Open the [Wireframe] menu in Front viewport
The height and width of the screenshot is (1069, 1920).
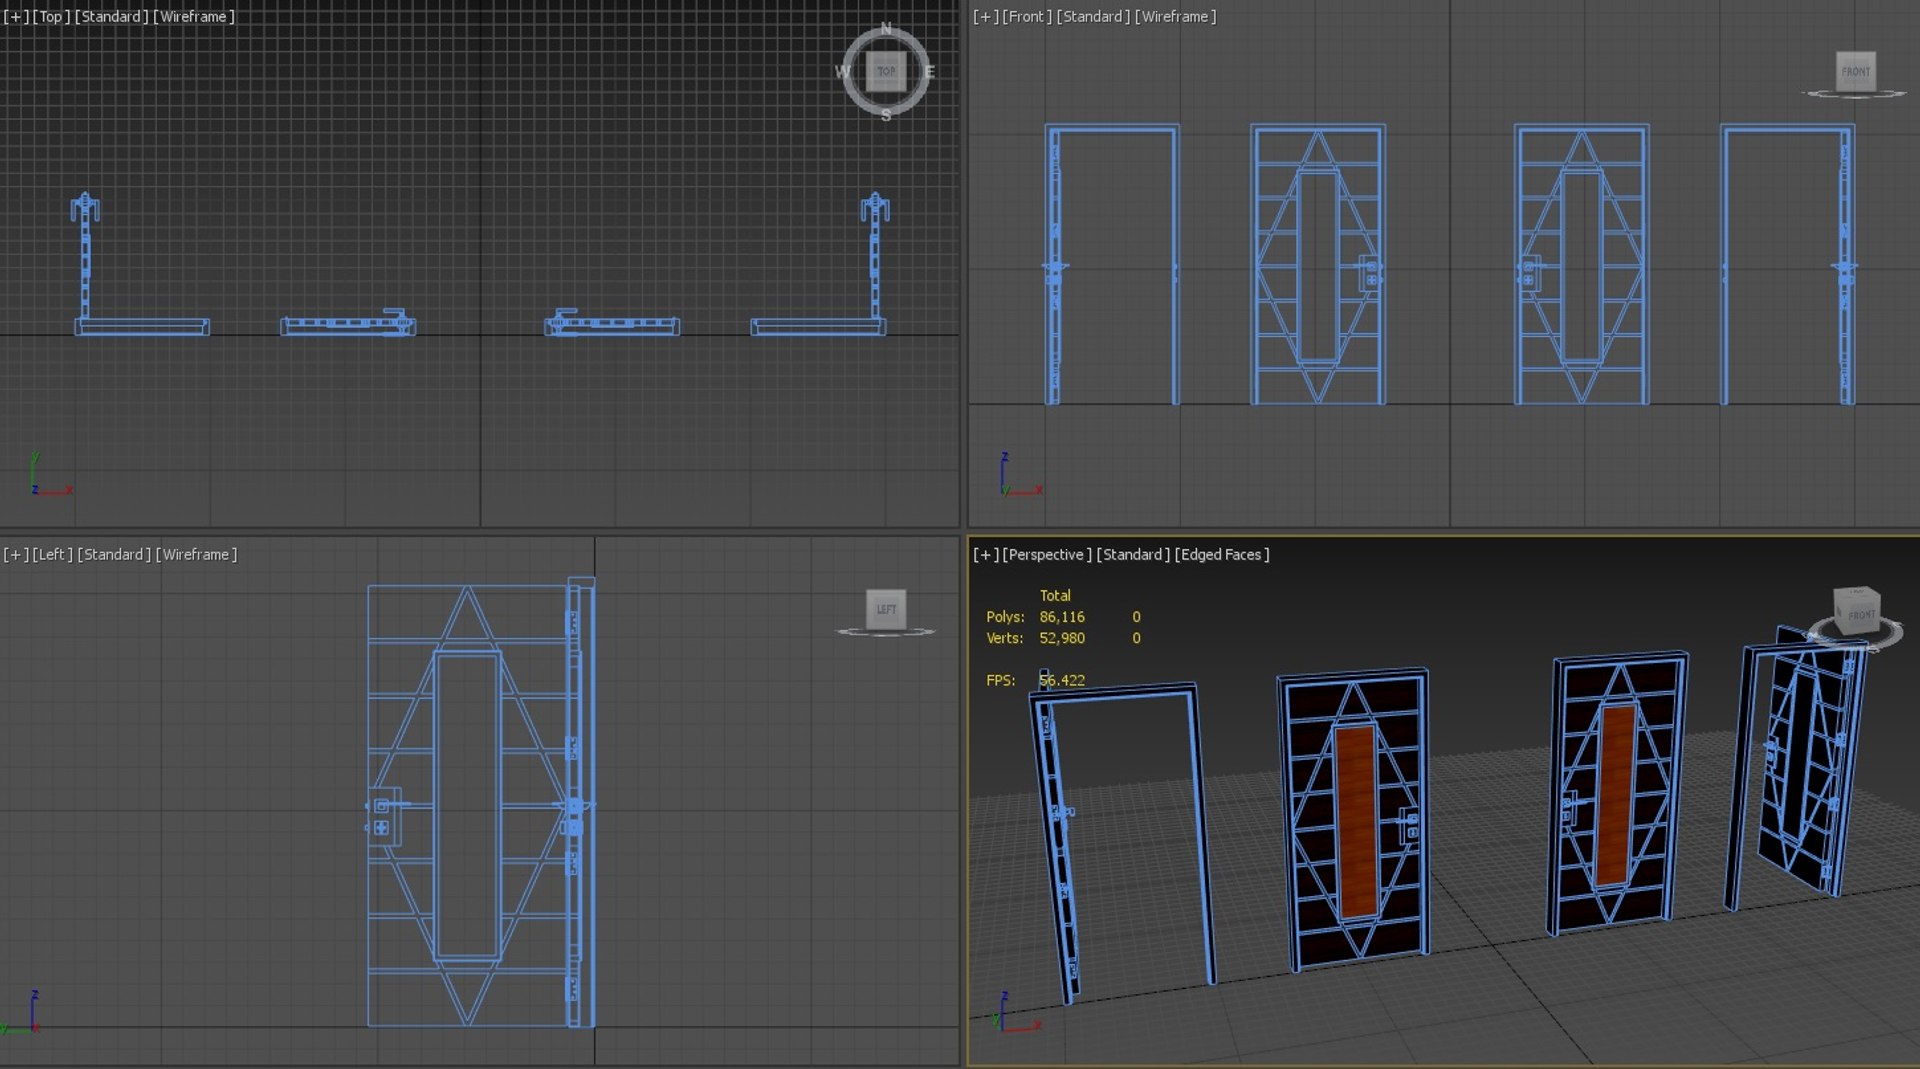point(1176,17)
